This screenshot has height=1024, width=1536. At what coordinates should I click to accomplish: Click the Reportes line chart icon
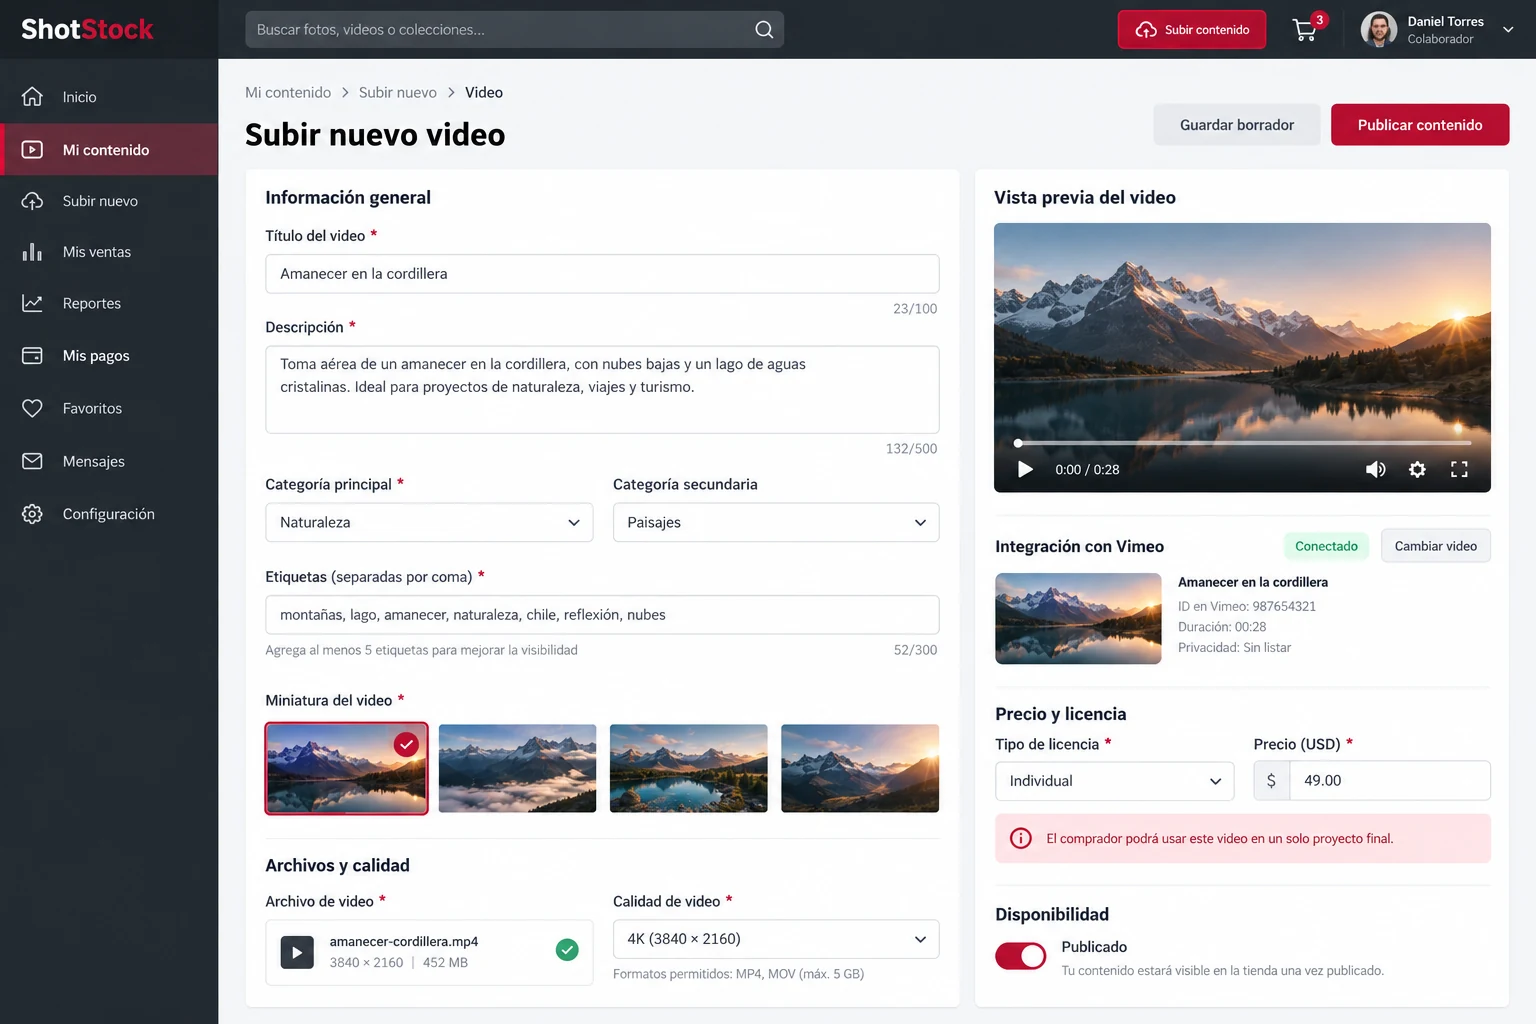coord(32,303)
